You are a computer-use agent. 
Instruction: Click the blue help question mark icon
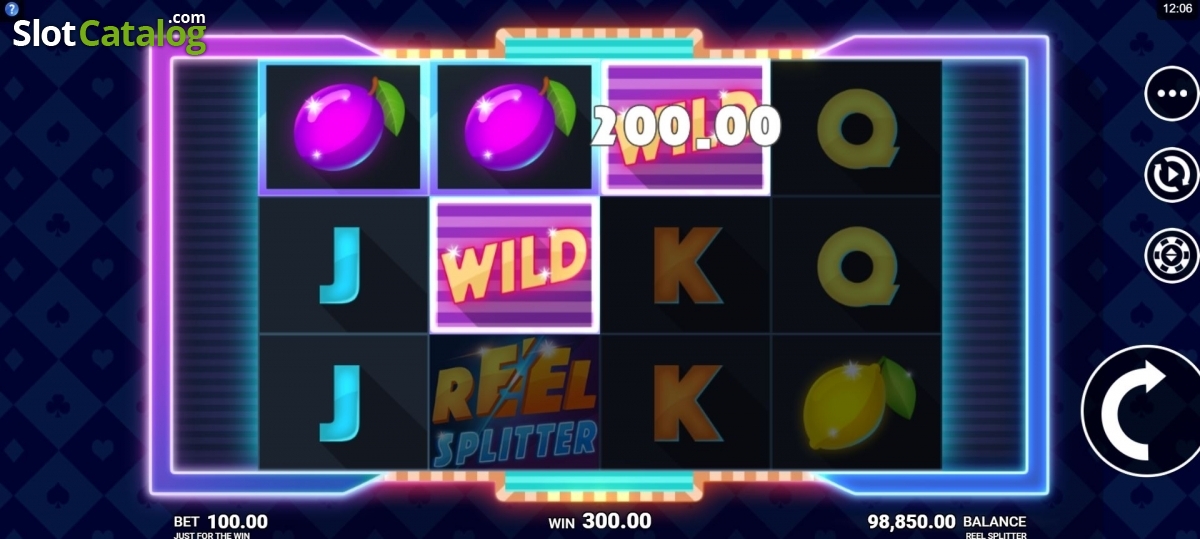coord(11,8)
